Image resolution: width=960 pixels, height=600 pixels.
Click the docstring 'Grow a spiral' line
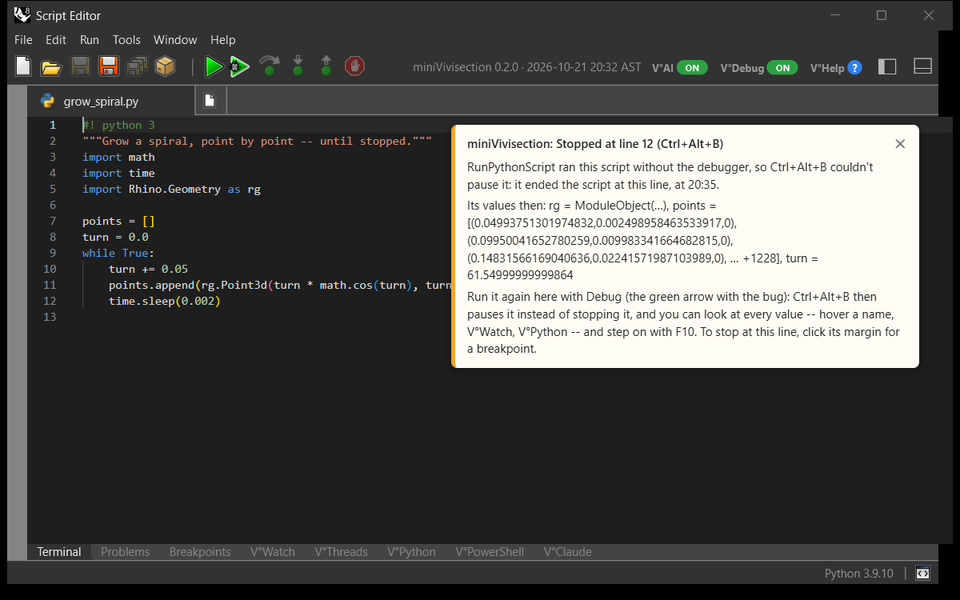tap(257, 141)
